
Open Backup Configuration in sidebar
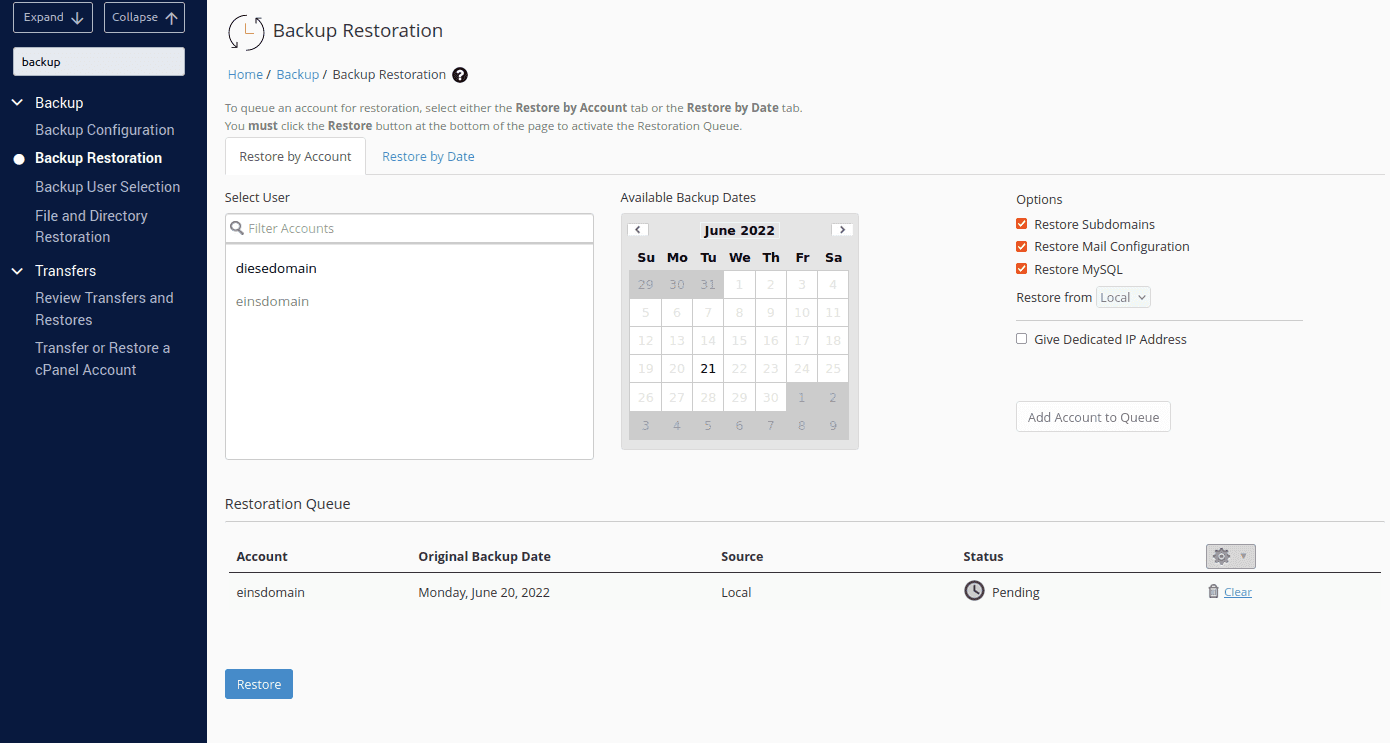click(x=104, y=130)
